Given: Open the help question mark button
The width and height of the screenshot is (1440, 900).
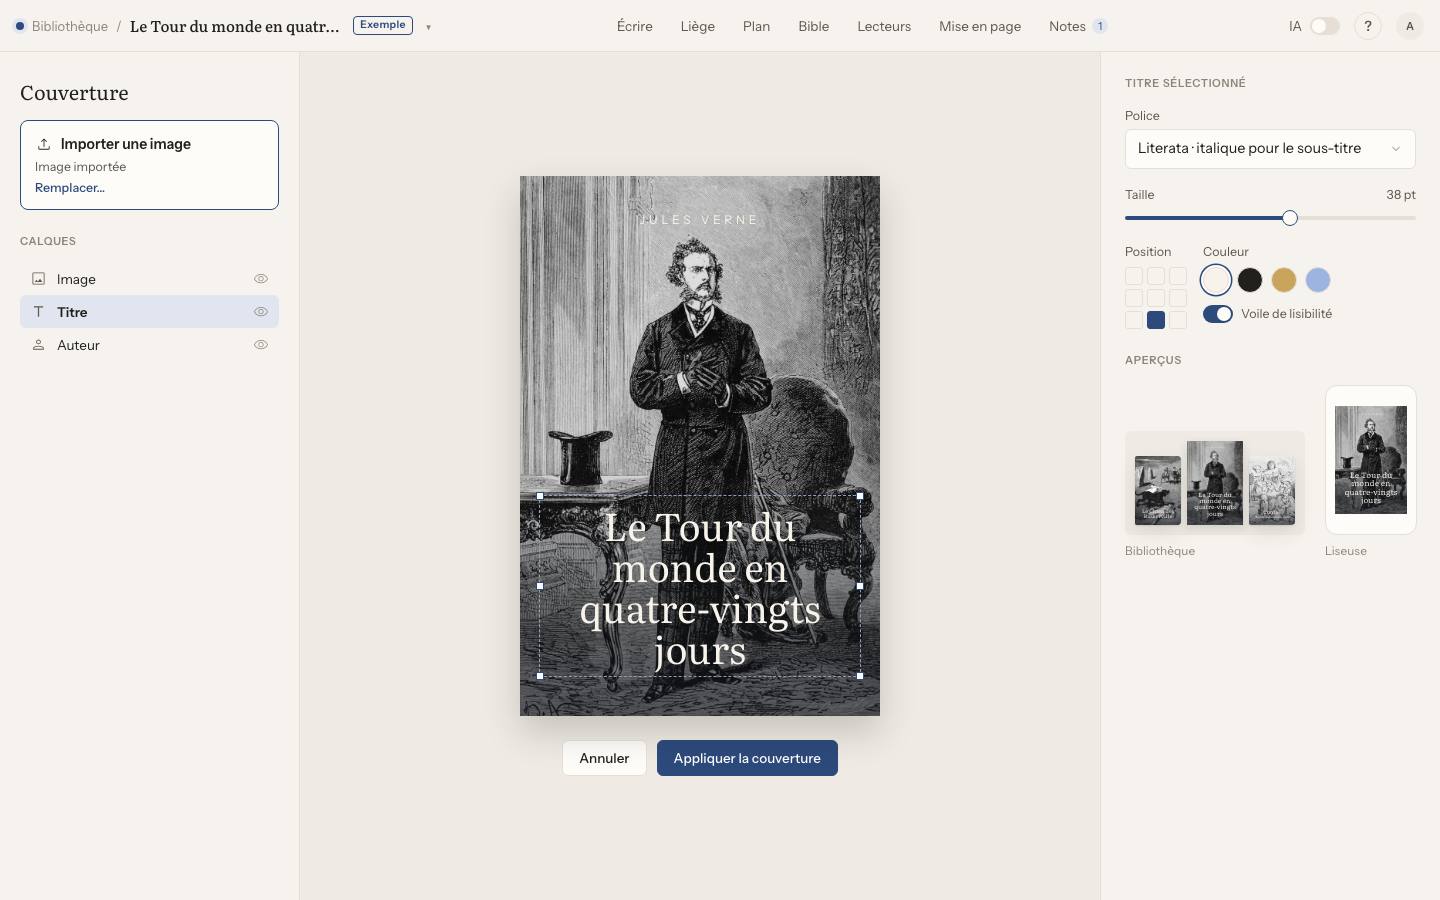Looking at the screenshot, I should pyautogui.click(x=1368, y=26).
